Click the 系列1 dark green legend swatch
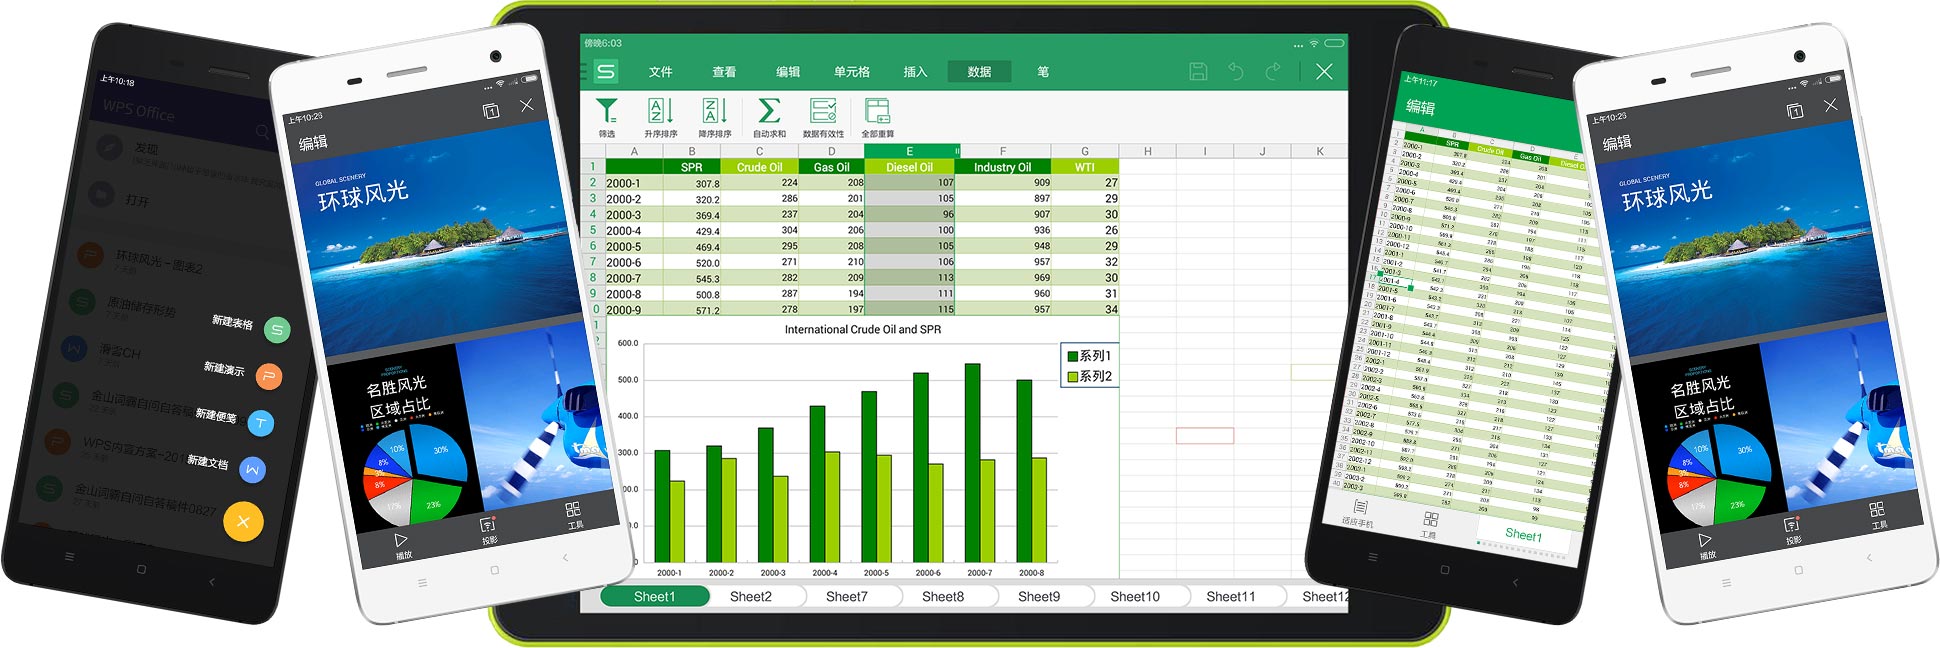This screenshot has height=648, width=1940. [x=1072, y=356]
